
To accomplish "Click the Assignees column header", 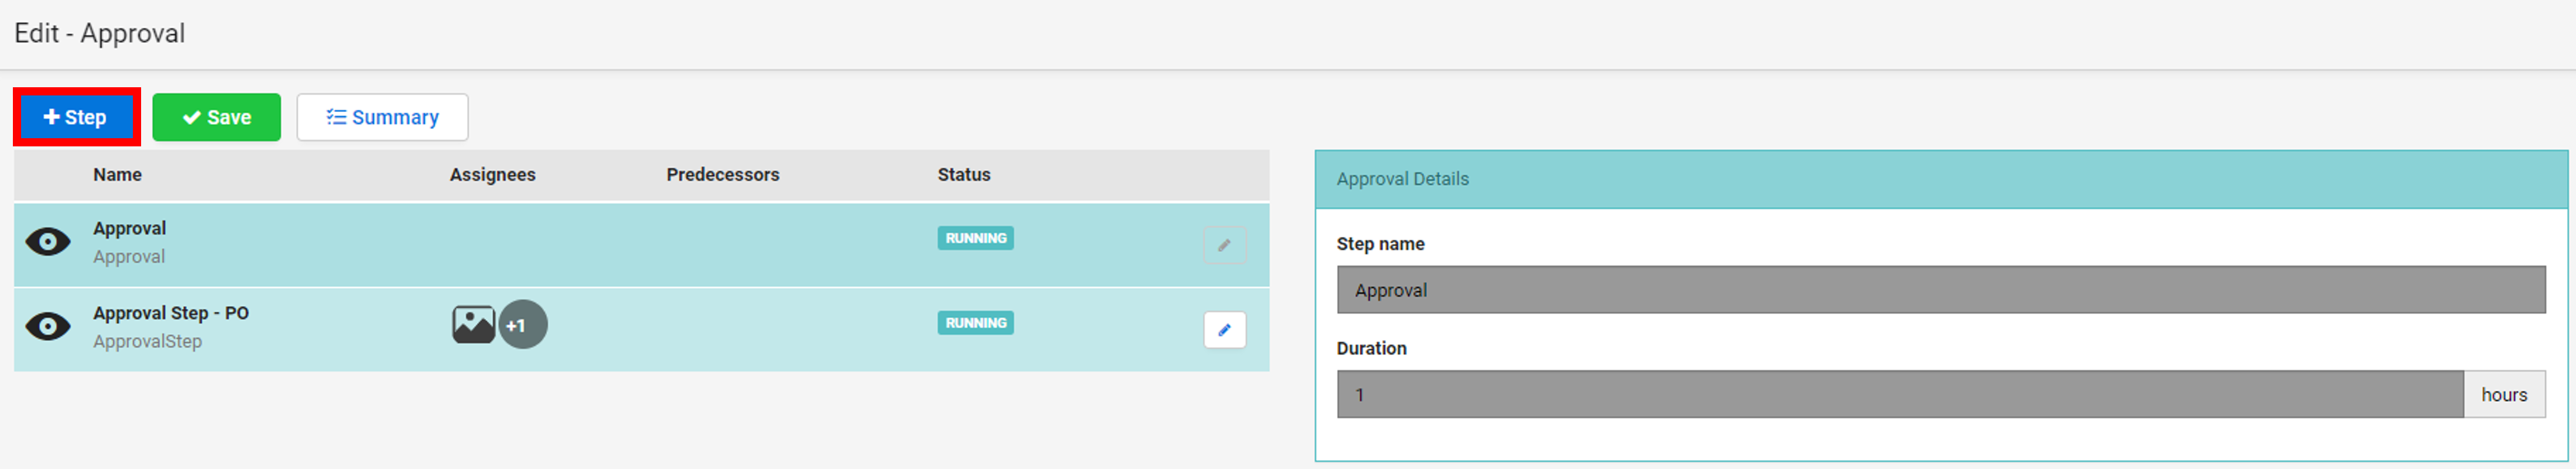I will pos(492,175).
